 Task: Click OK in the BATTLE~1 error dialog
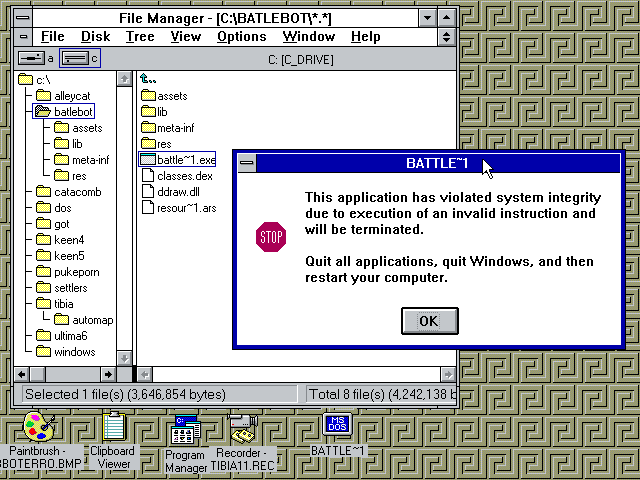[x=429, y=321]
